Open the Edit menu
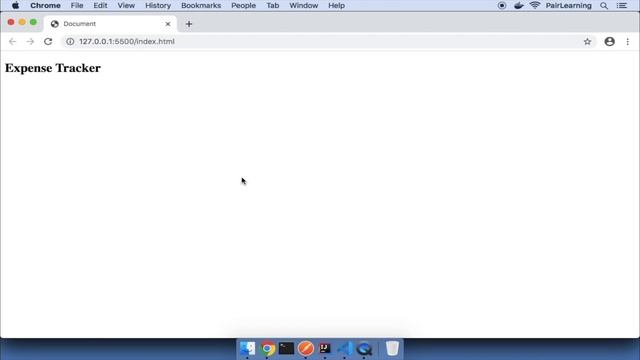This screenshot has height=360, width=640. [100, 6]
